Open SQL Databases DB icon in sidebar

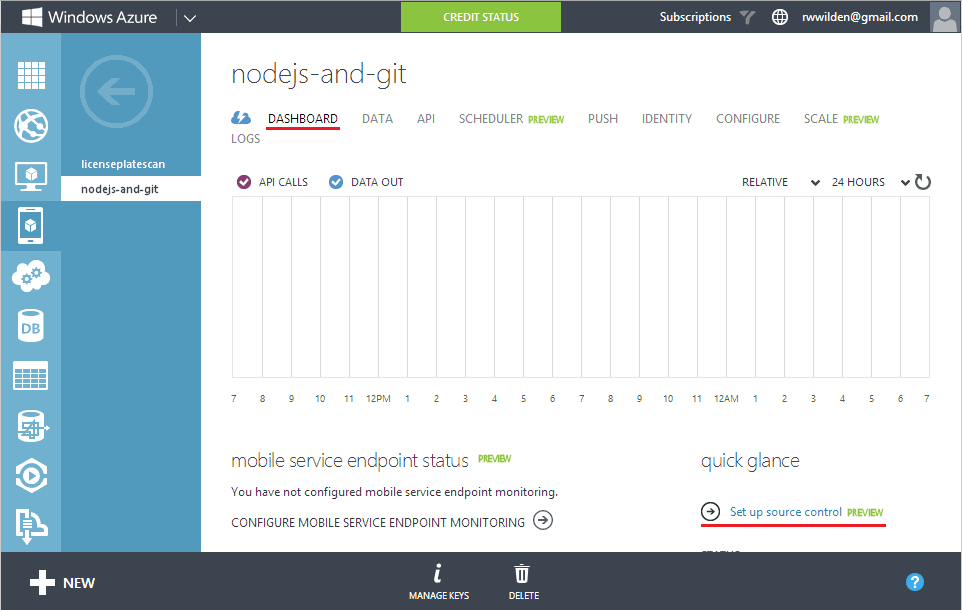31,326
